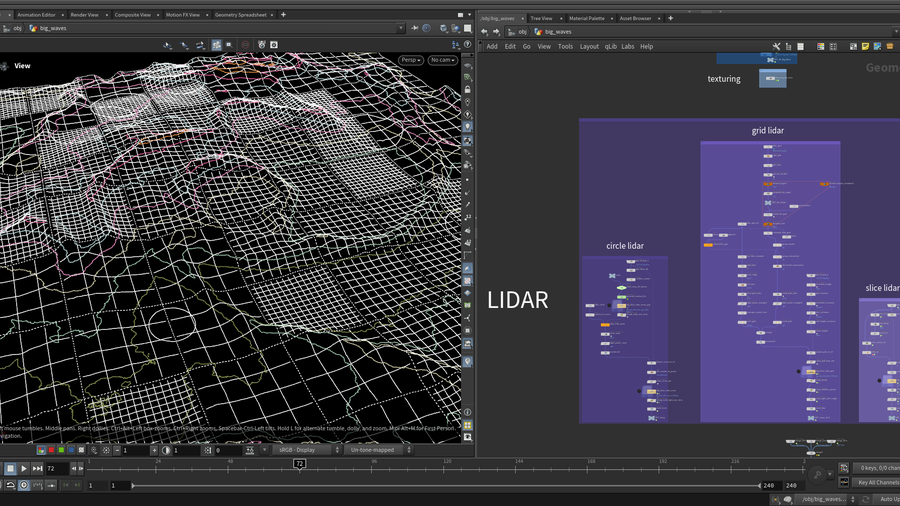The image size is (900, 506).
Task: Open the Geometry Spreadsheet tab
Action: 240,15
